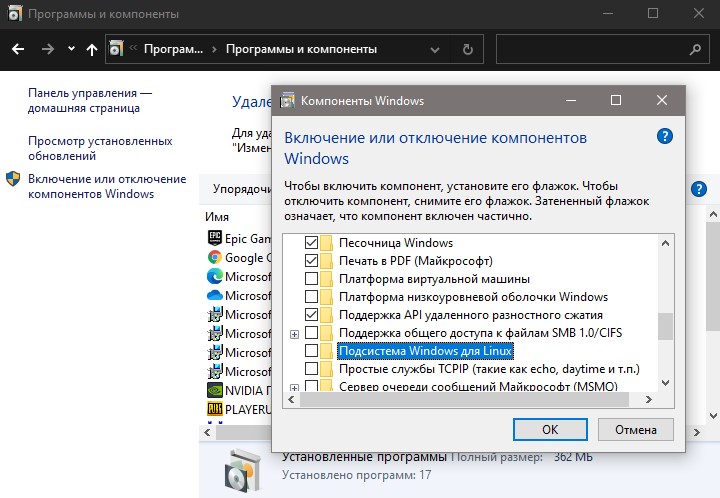Screen dimensions: 720x498
Task: Enable 'Подсистема Windows для Linux' checkbox
Action: [x=311, y=351]
